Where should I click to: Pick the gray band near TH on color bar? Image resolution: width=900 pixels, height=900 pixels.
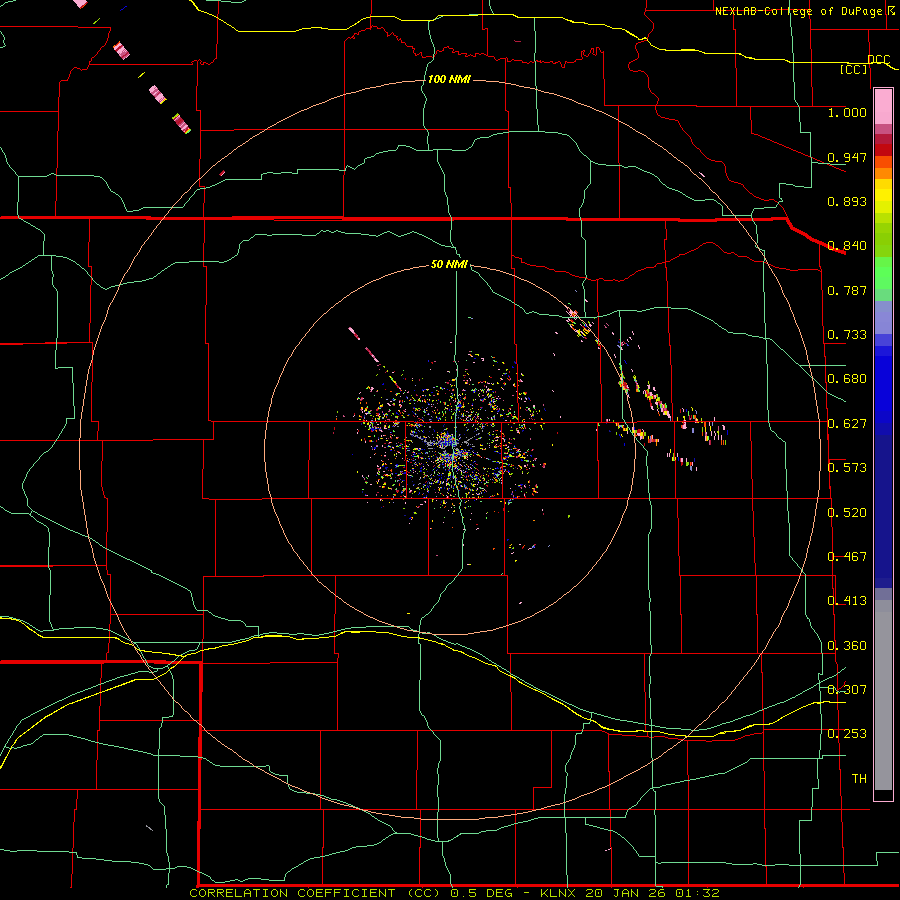(x=883, y=700)
